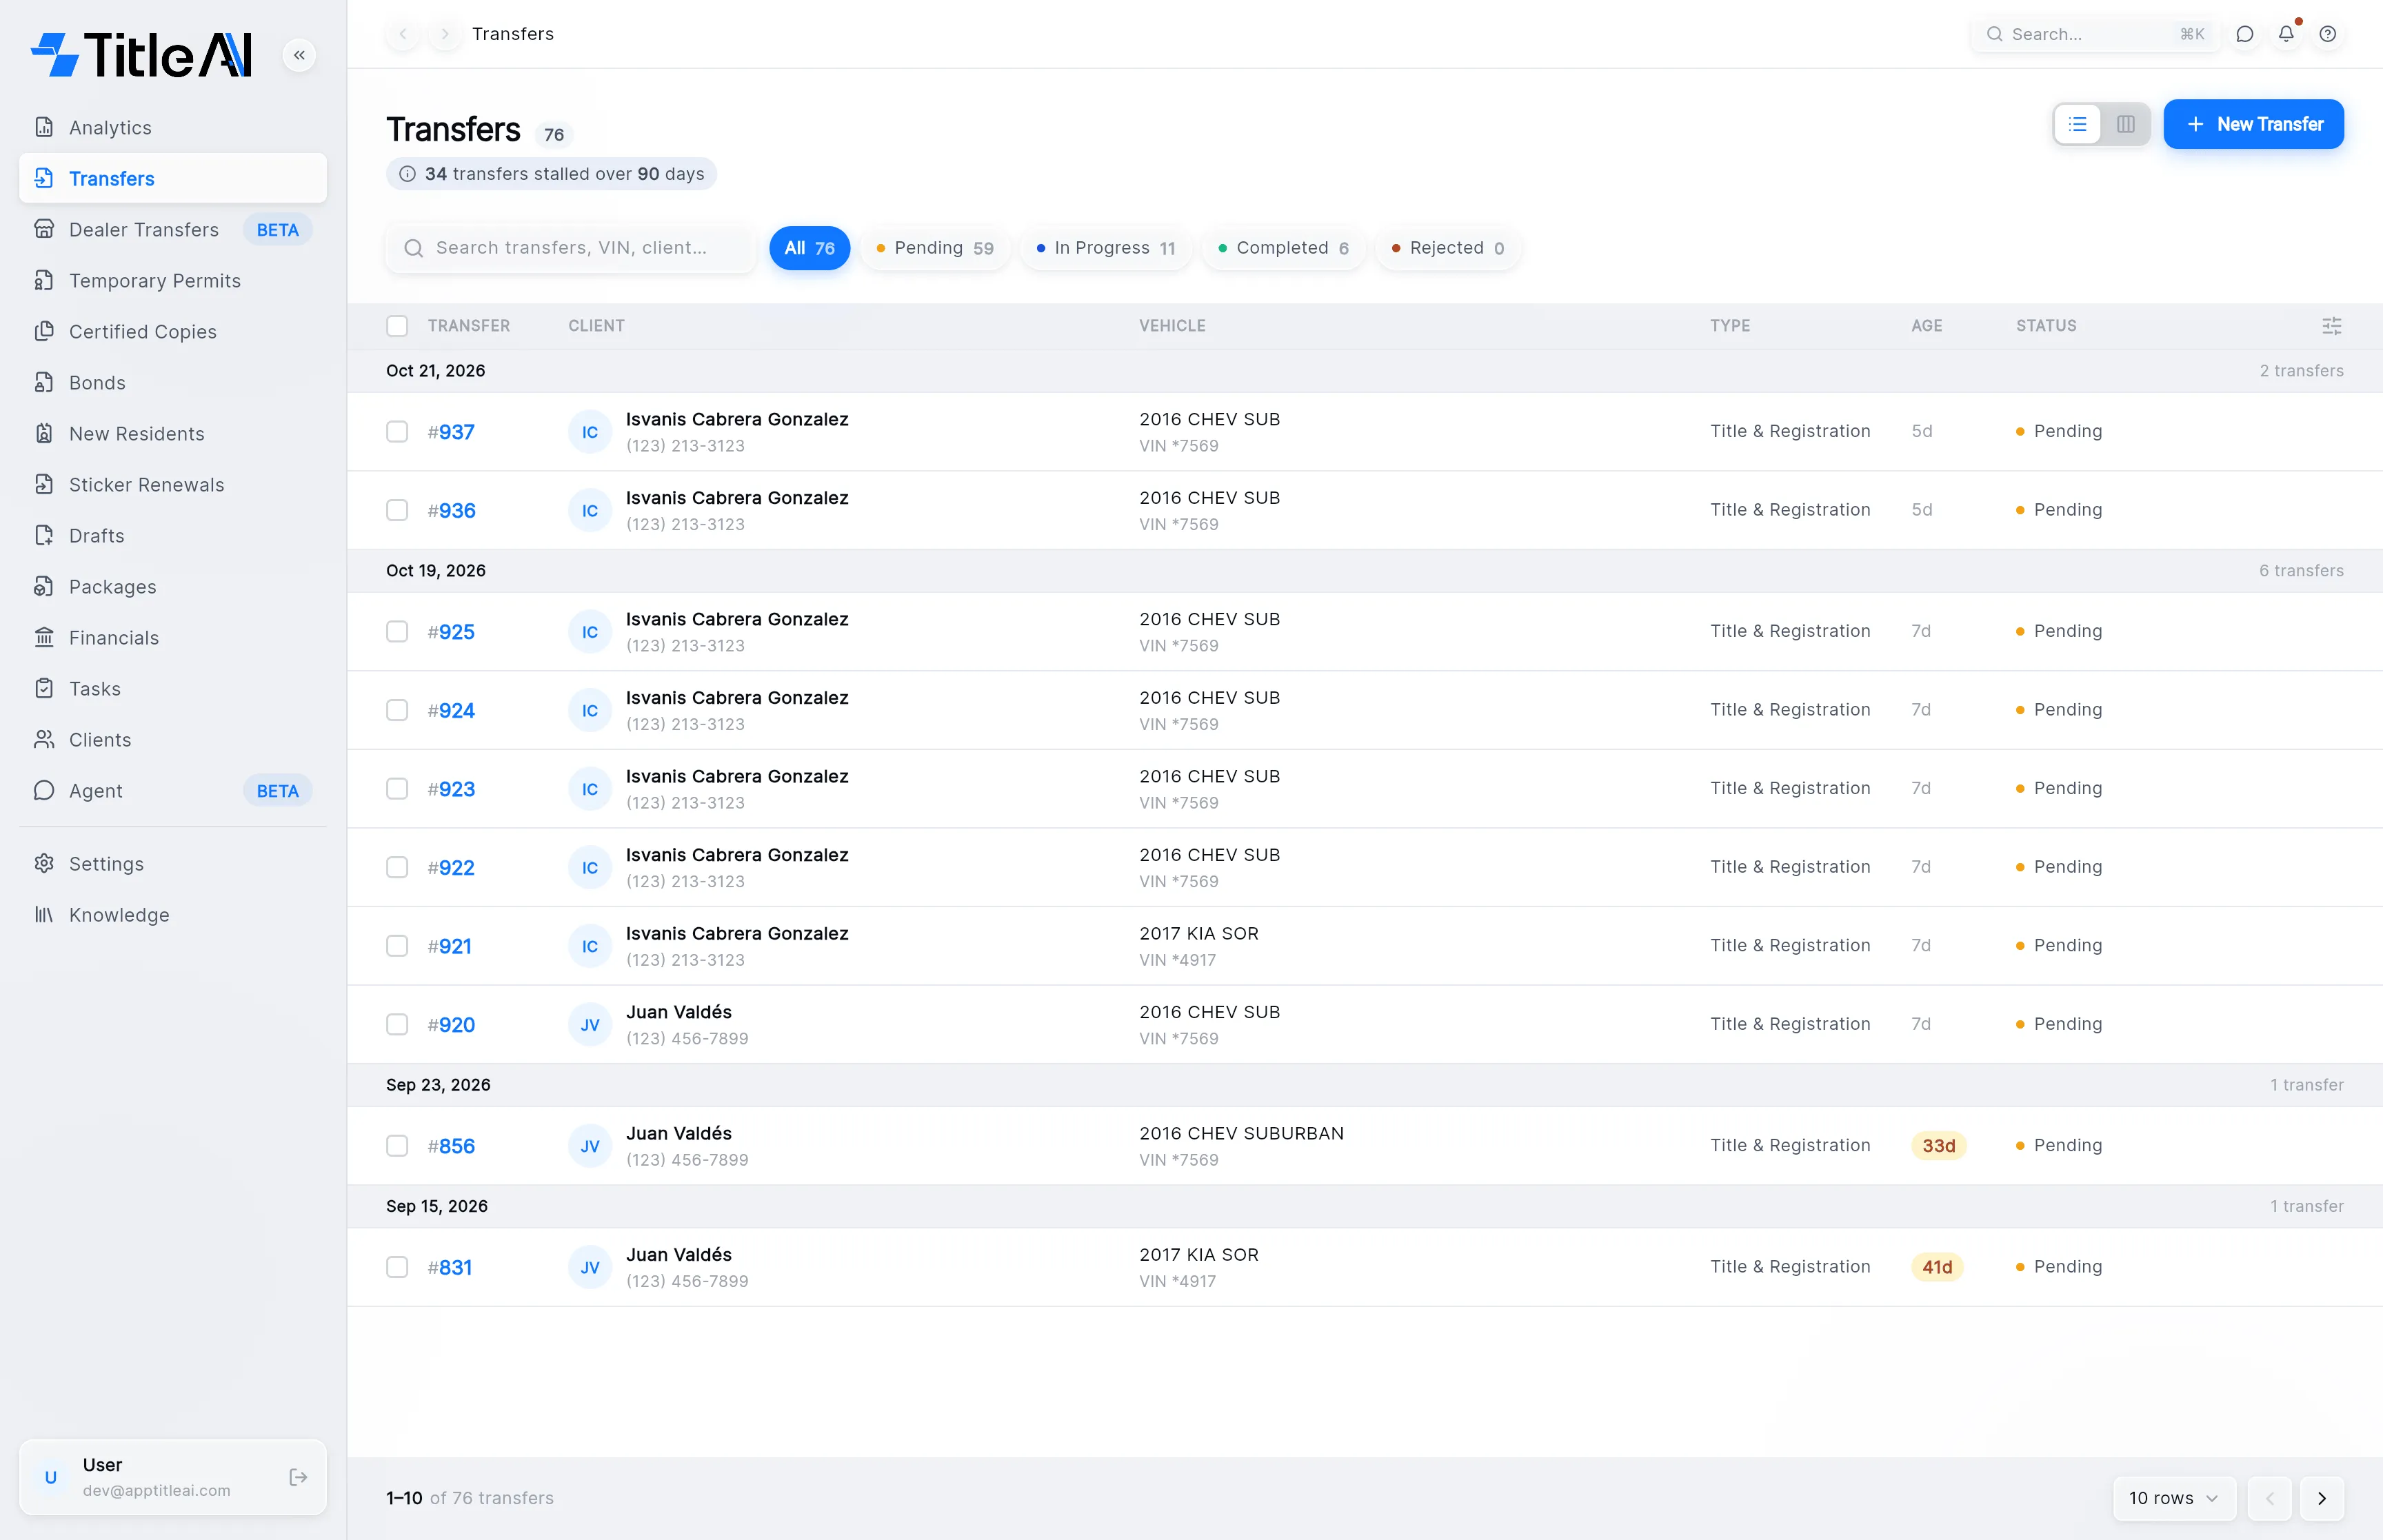Go forward with the right arrow in breadcrumb
The image size is (2383, 1540).
point(445,34)
